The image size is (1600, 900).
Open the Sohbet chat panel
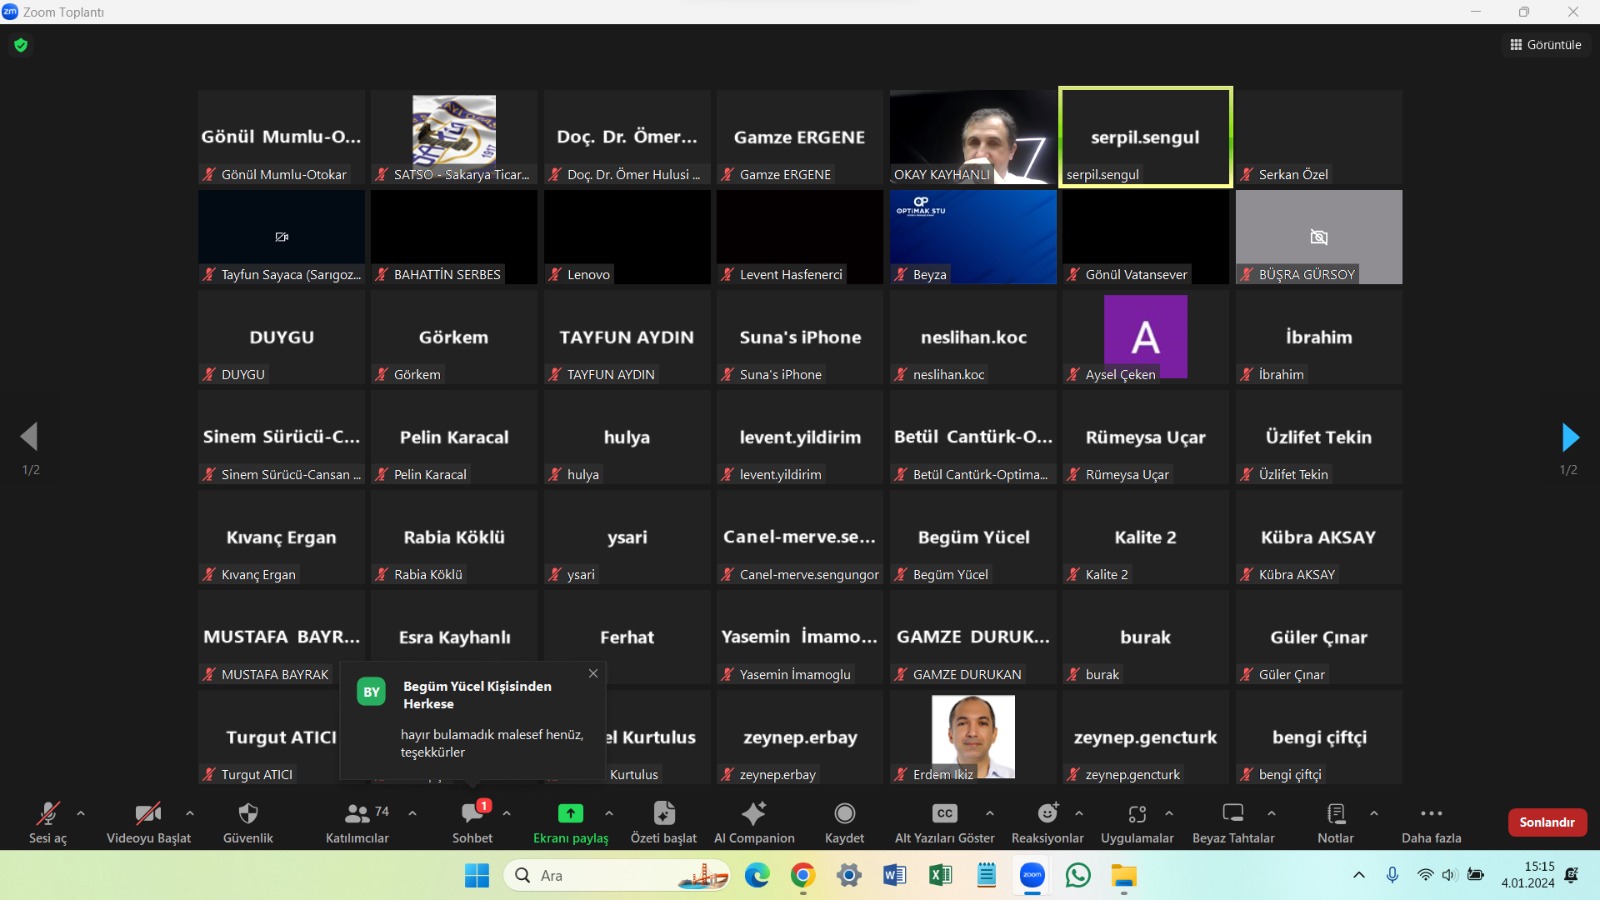click(x=472, y=814)
